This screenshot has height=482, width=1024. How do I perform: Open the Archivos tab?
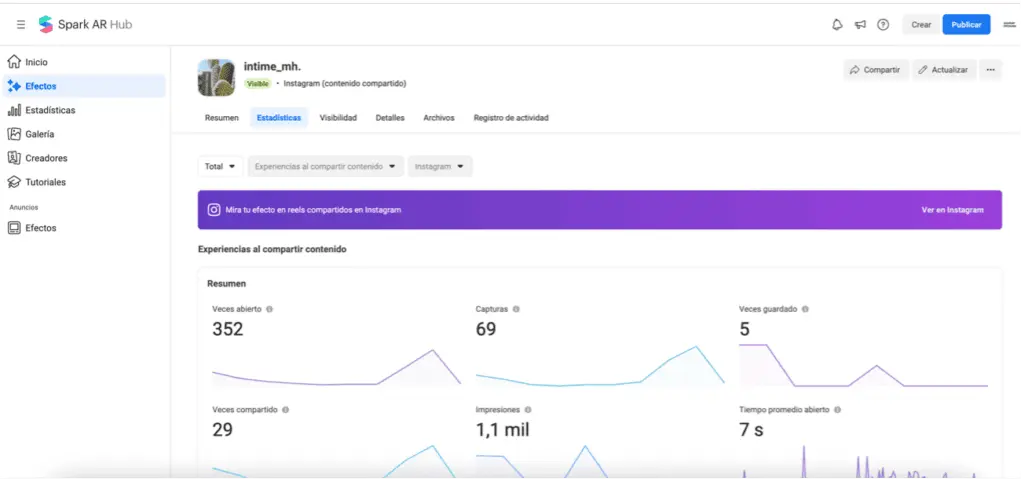click(x=439, y=118)
